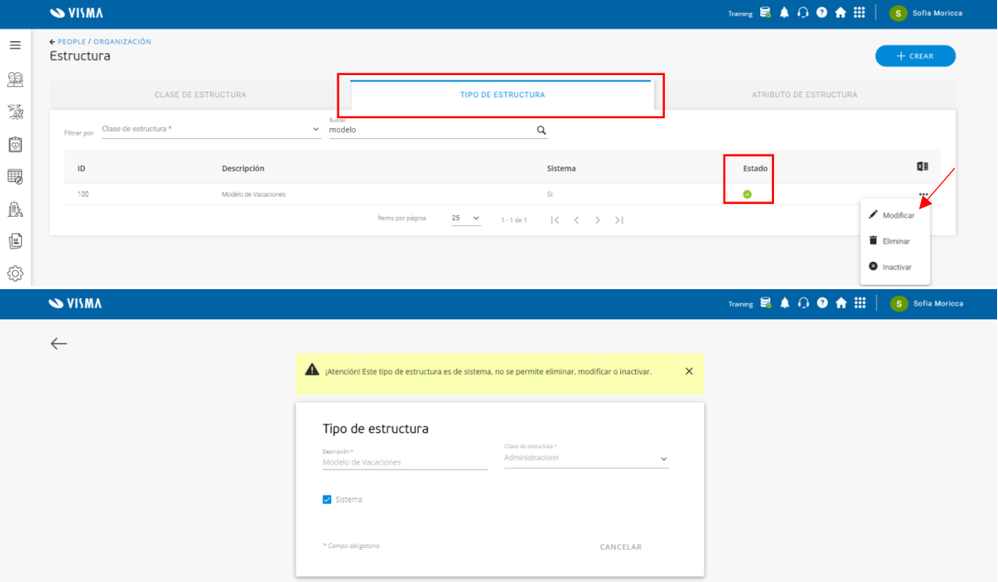This screenshot has height=582, width=998.
Task: Open the people/employees sidebar icon
Action: [x=15, y=79]
